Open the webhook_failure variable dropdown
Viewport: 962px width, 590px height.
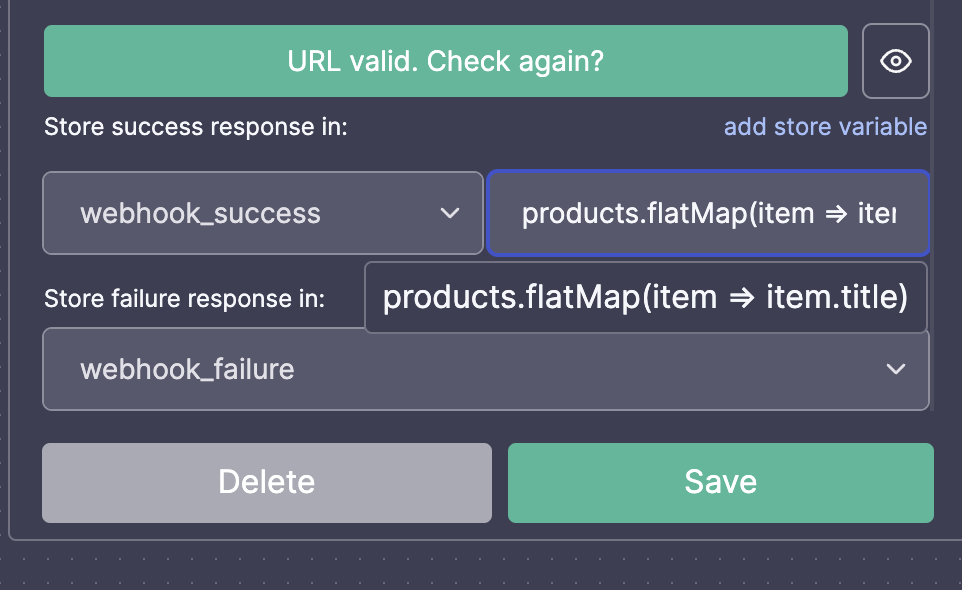coord(485,369)
